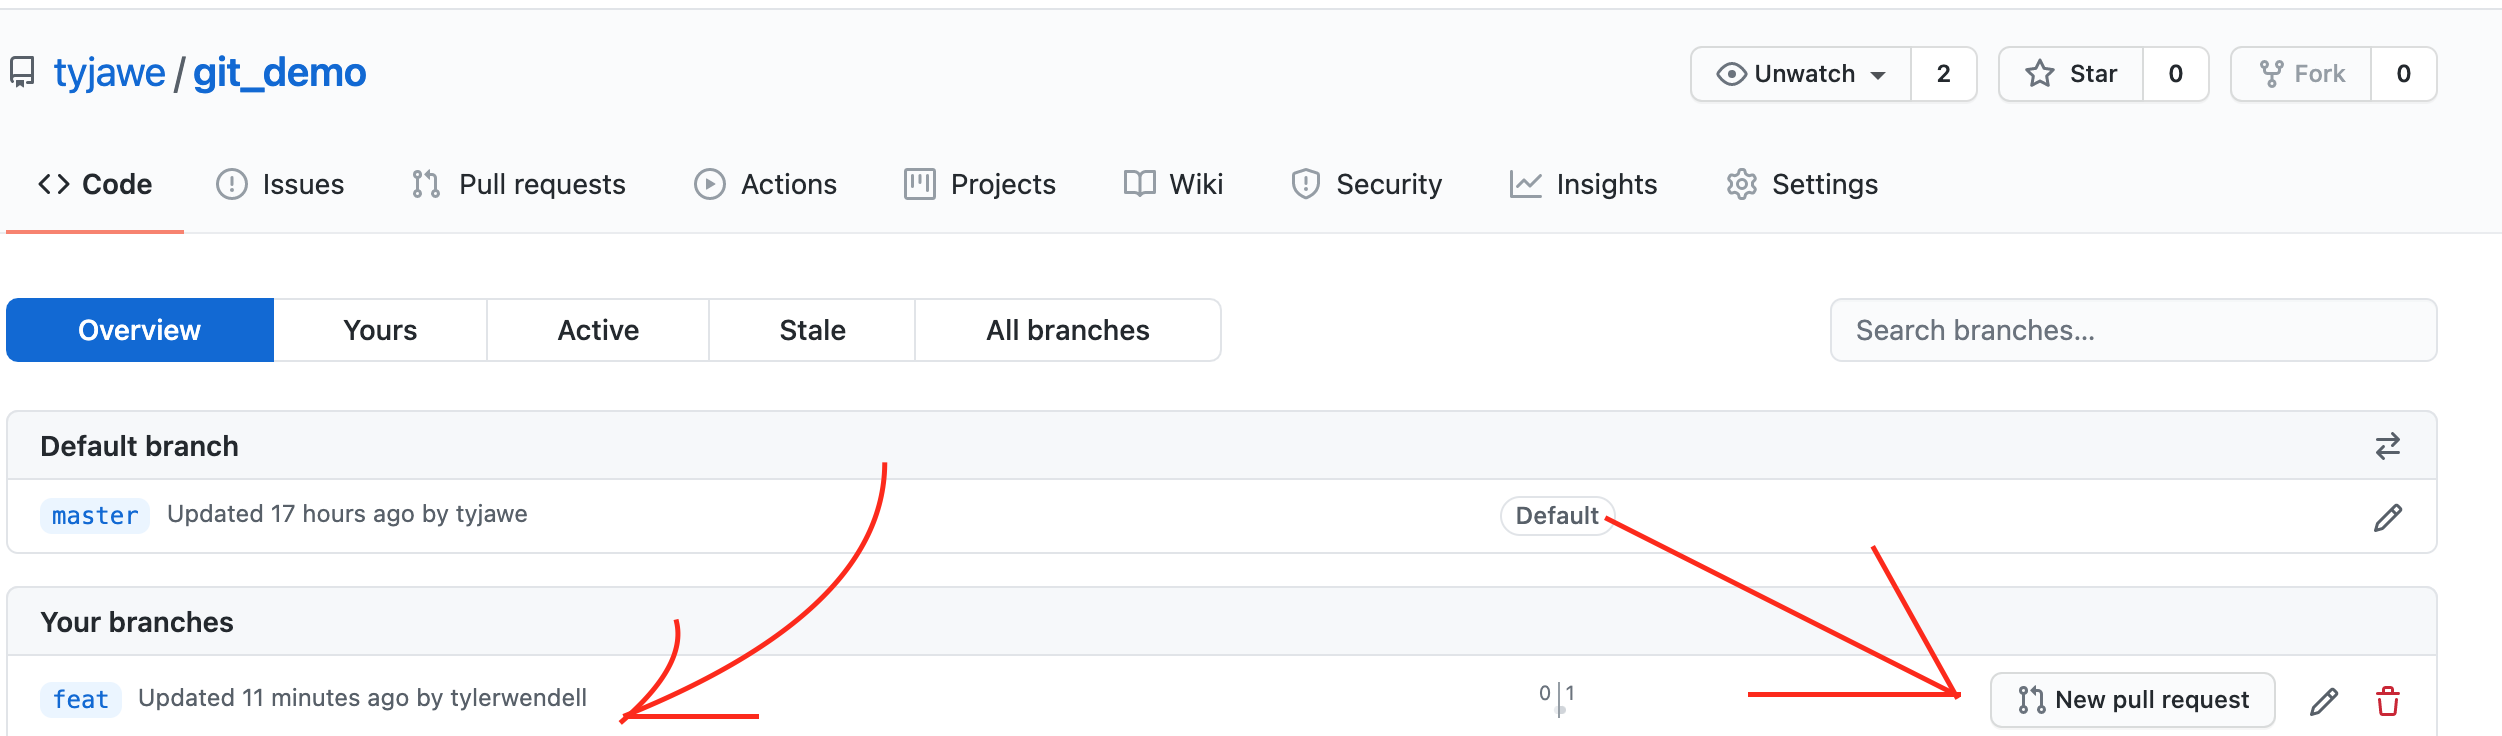Open the Pull requests tab
Viewport: 2502px width, 736px height.
pyautogui.click(x=519, y=184)
